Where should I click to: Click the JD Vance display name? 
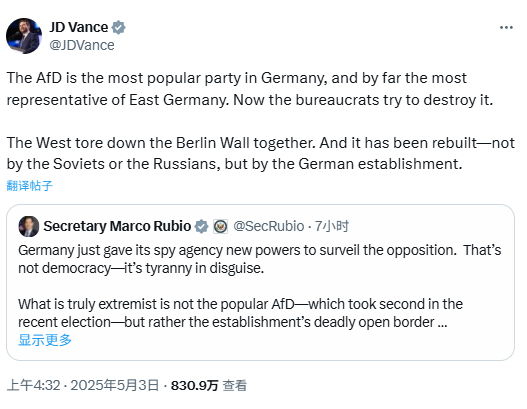(79, 27)
